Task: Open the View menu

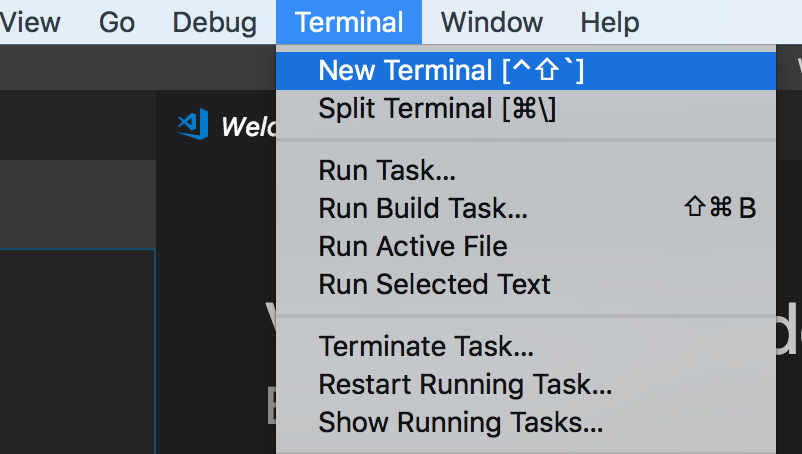Action: 31,22
